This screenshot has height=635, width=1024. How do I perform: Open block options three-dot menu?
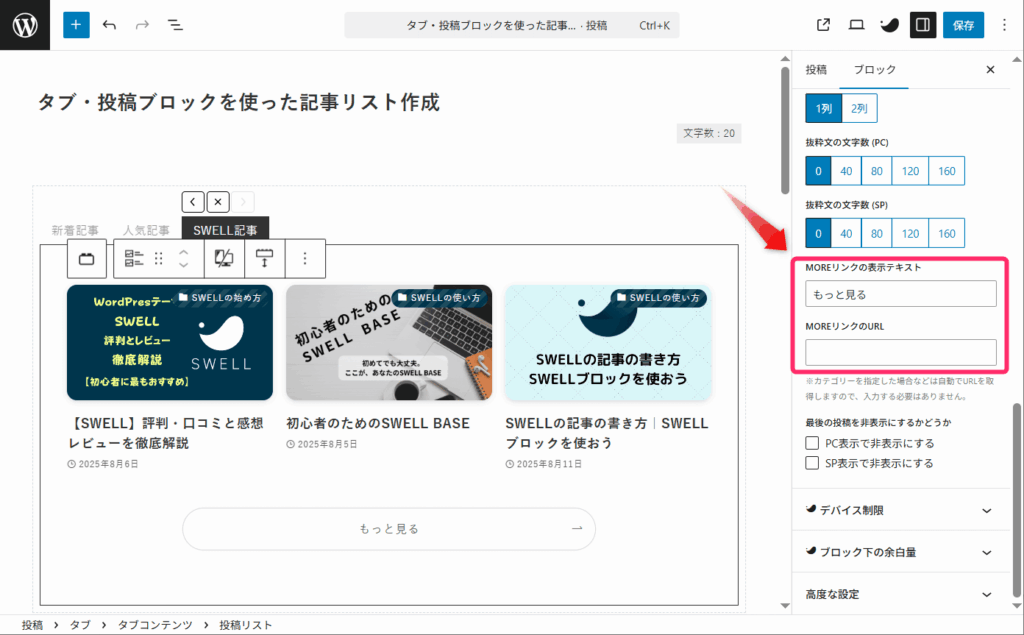pos(304,259)
